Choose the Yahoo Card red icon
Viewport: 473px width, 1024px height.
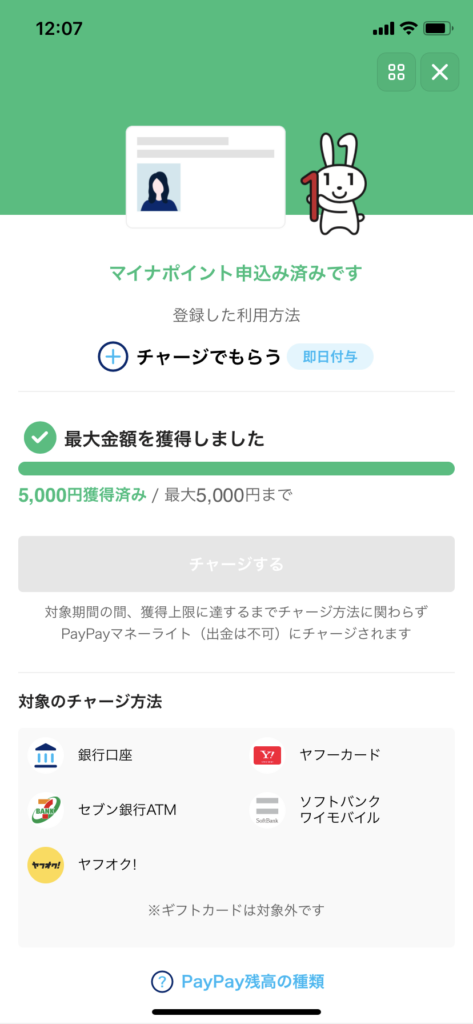[x=269, y=756]
